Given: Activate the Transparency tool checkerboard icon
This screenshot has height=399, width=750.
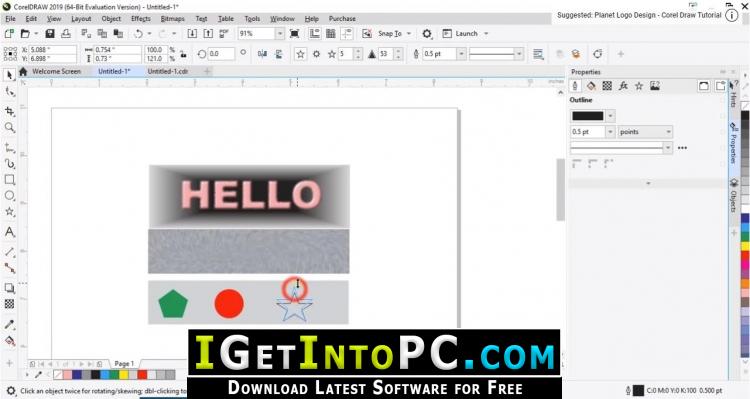Looking at the screenshot, I should 10,304.
